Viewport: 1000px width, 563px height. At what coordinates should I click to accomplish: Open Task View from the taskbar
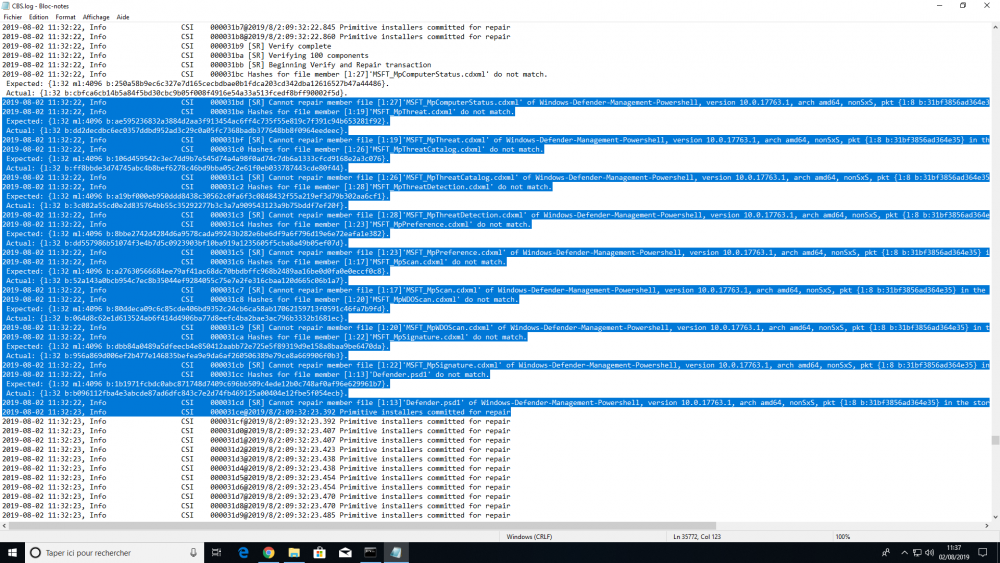216,553
